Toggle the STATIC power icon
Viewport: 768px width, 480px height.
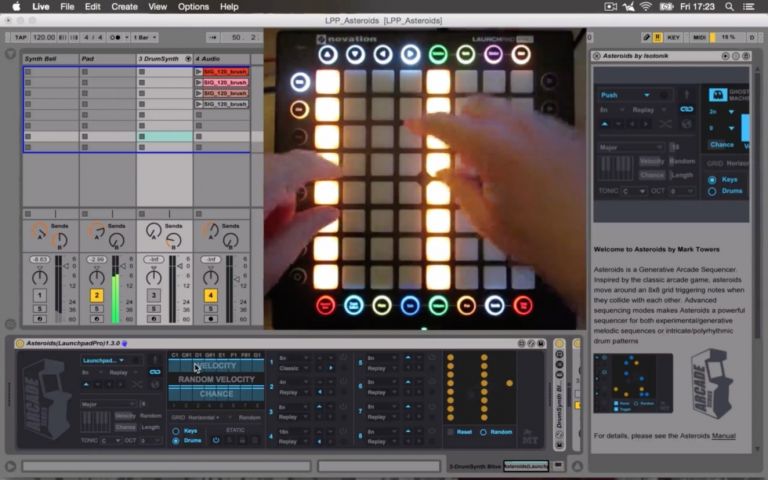216,440
